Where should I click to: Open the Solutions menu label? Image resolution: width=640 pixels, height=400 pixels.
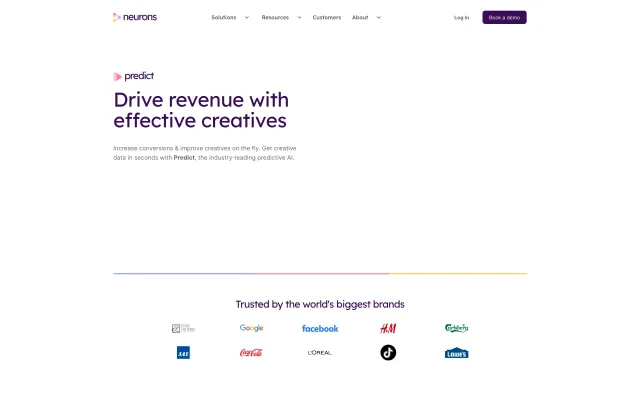[224, 18]
